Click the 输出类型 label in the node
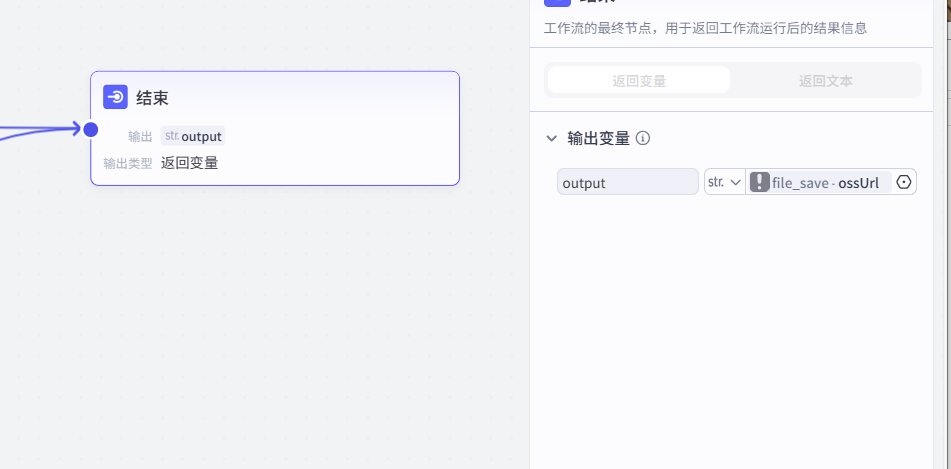This screenshot has height=469, width=951. pos(128,162)
